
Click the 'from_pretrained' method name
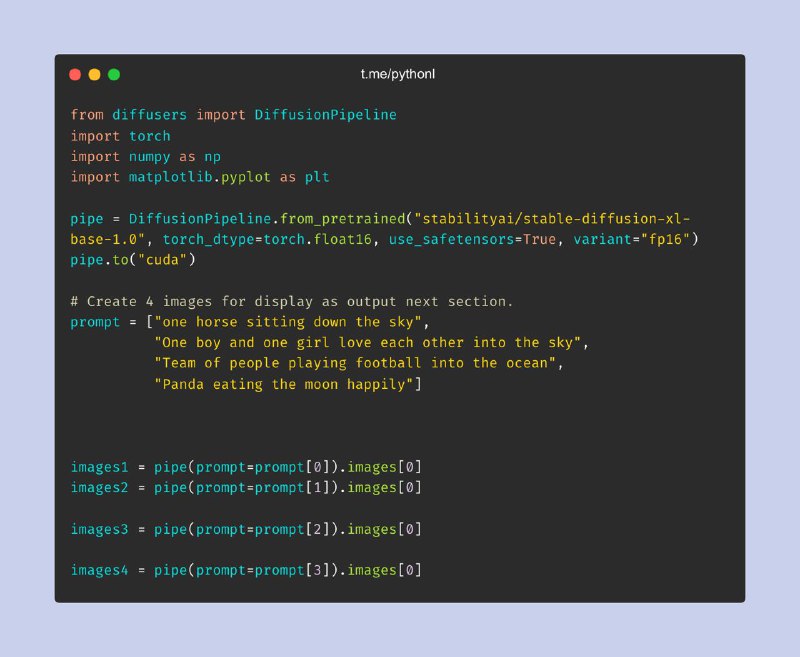pos(342,219)
